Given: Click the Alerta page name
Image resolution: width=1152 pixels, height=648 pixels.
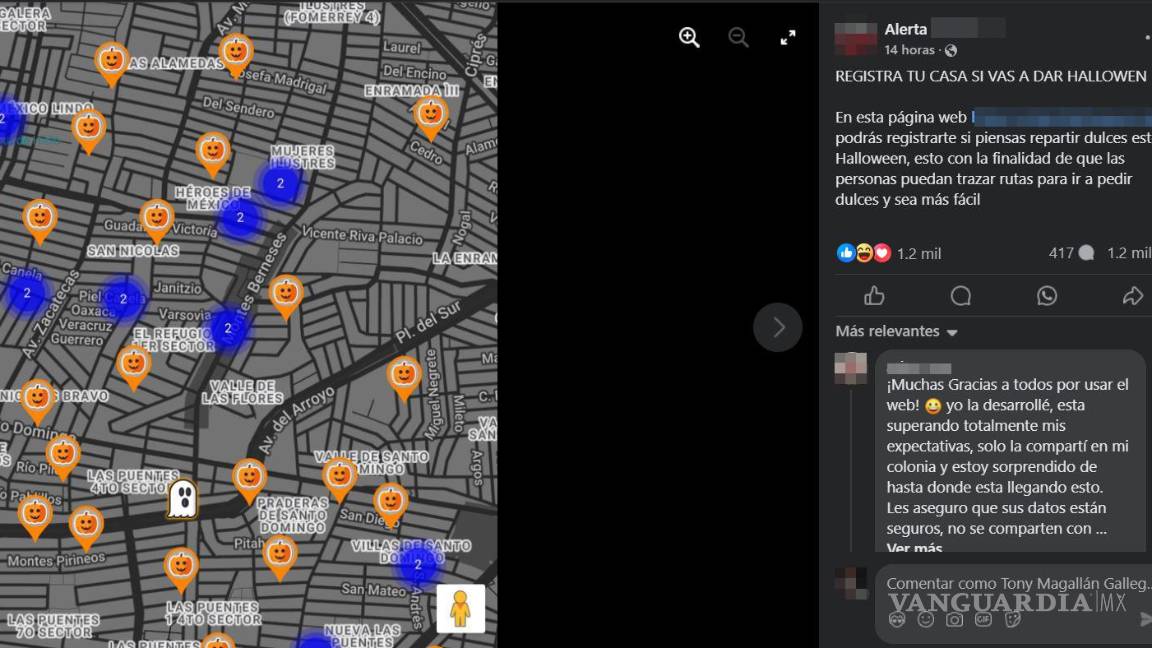Looking at the screenshot, I should [906, 30].
